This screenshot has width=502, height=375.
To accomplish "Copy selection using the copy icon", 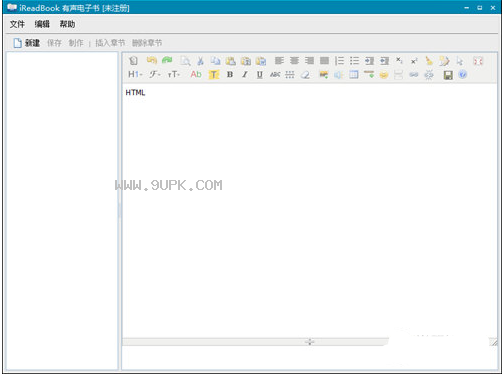I will click(x=215, y=61).
